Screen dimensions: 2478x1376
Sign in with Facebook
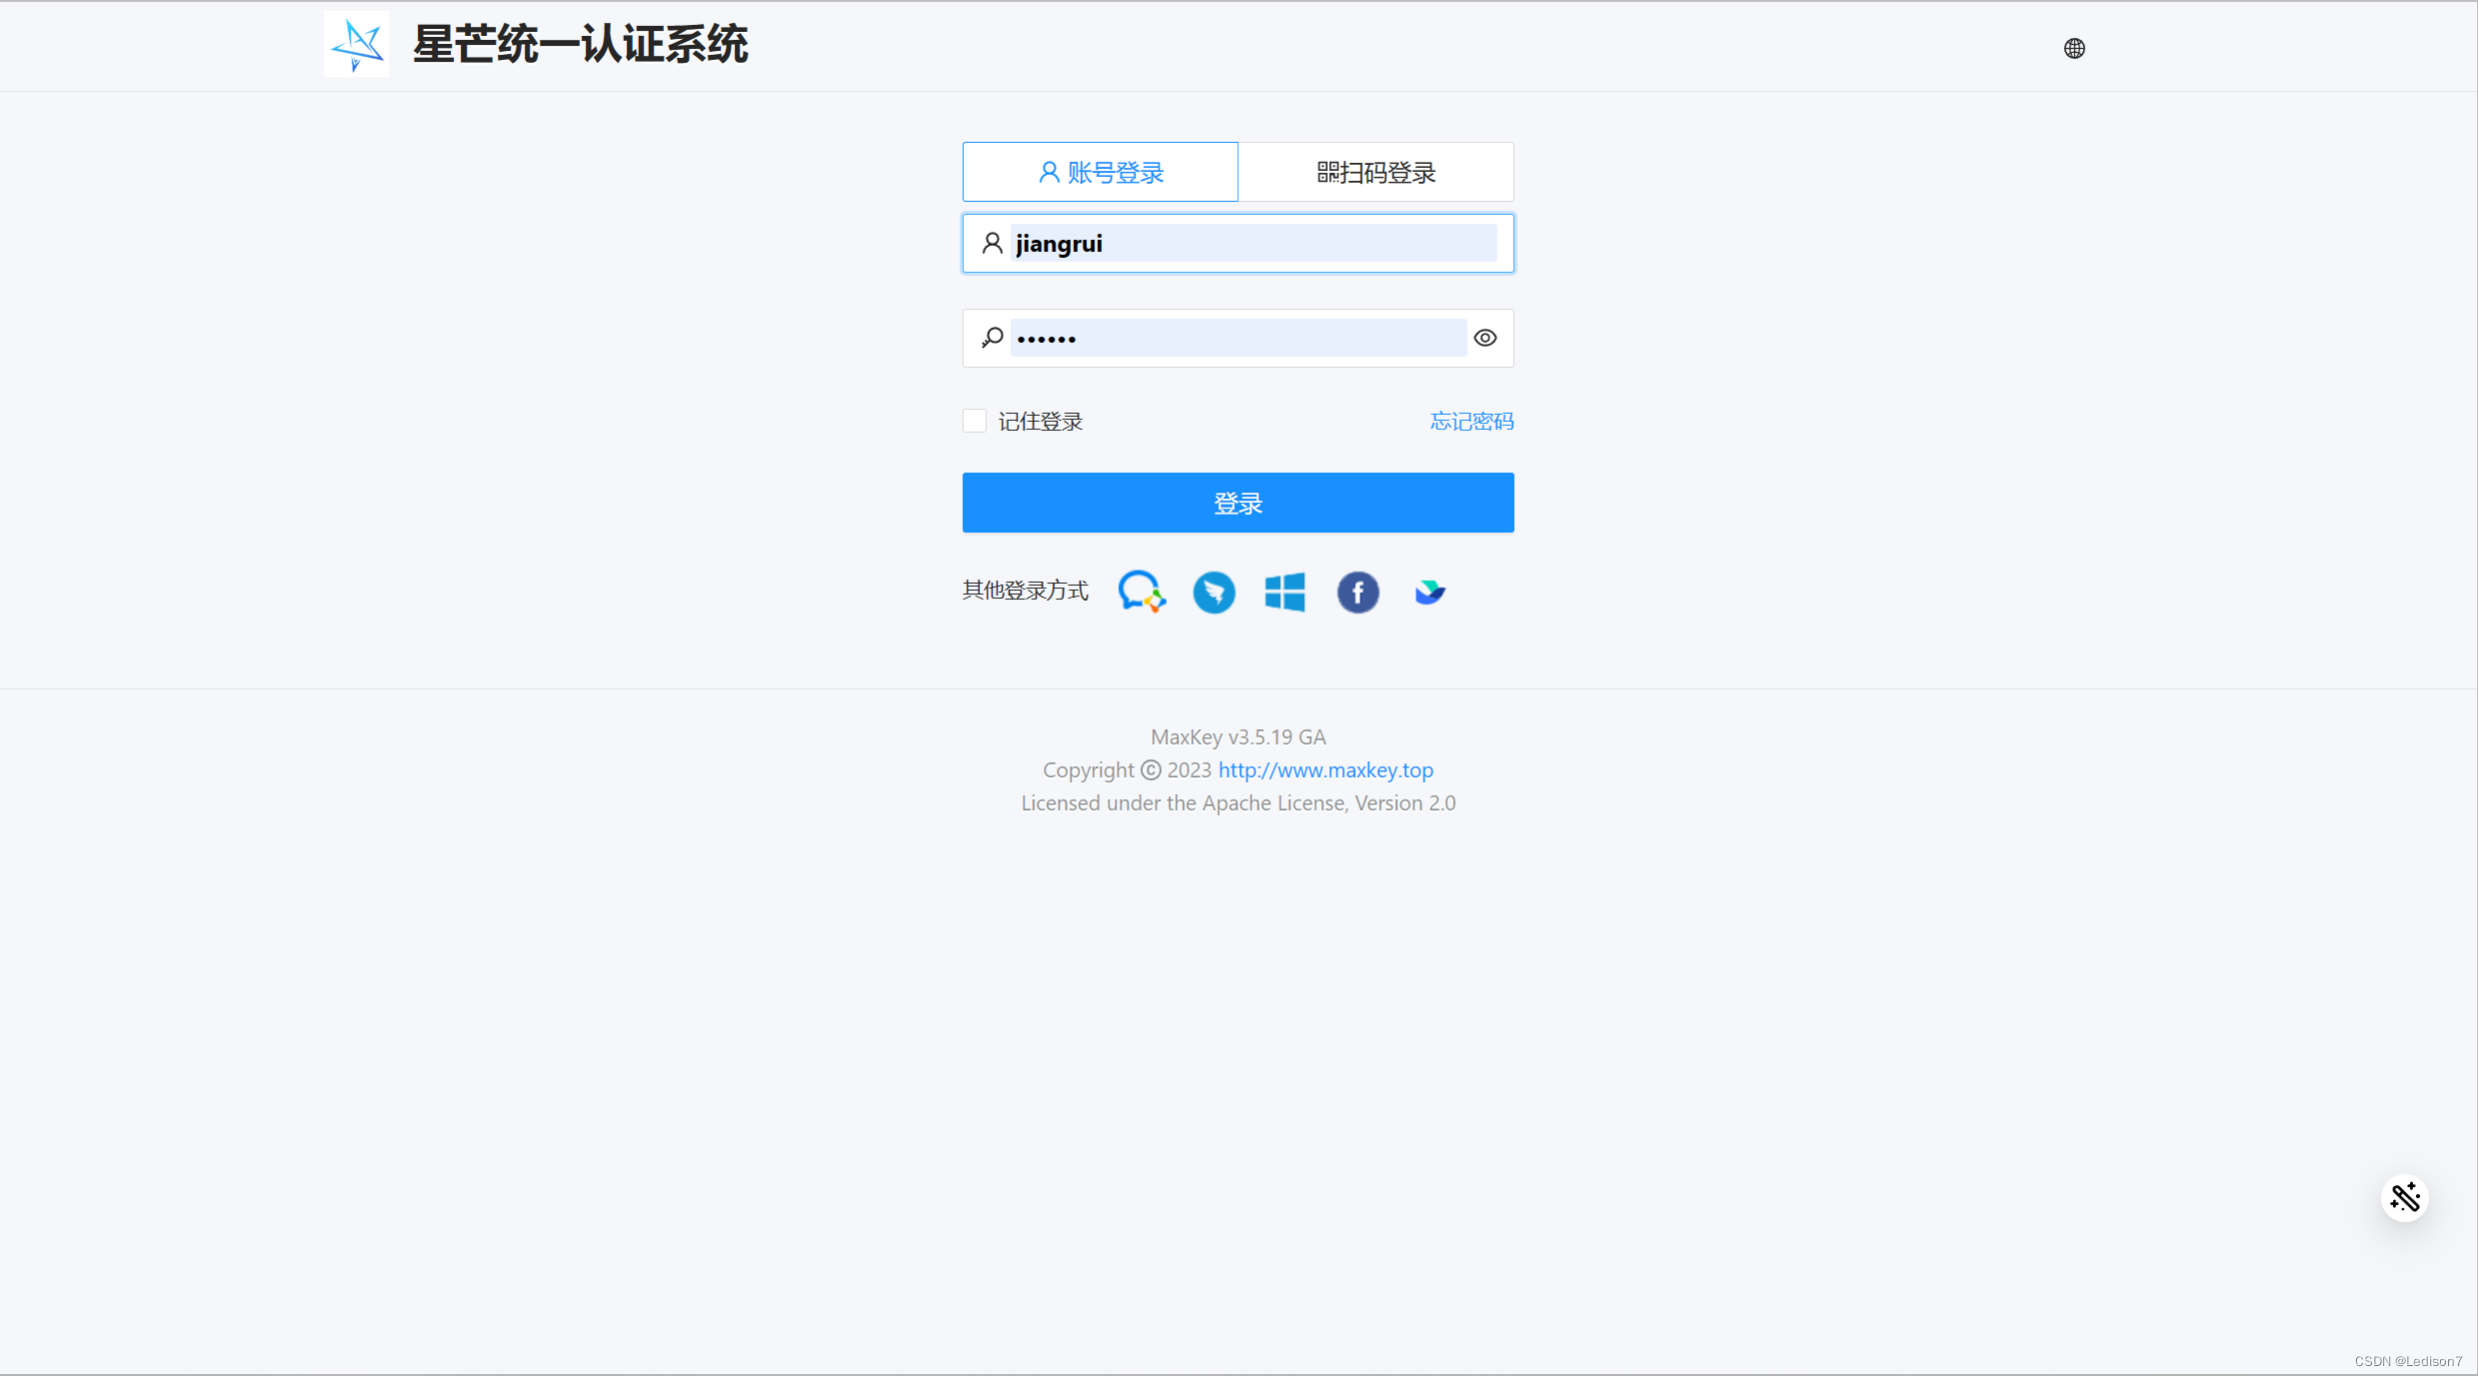pos(1357,592)
